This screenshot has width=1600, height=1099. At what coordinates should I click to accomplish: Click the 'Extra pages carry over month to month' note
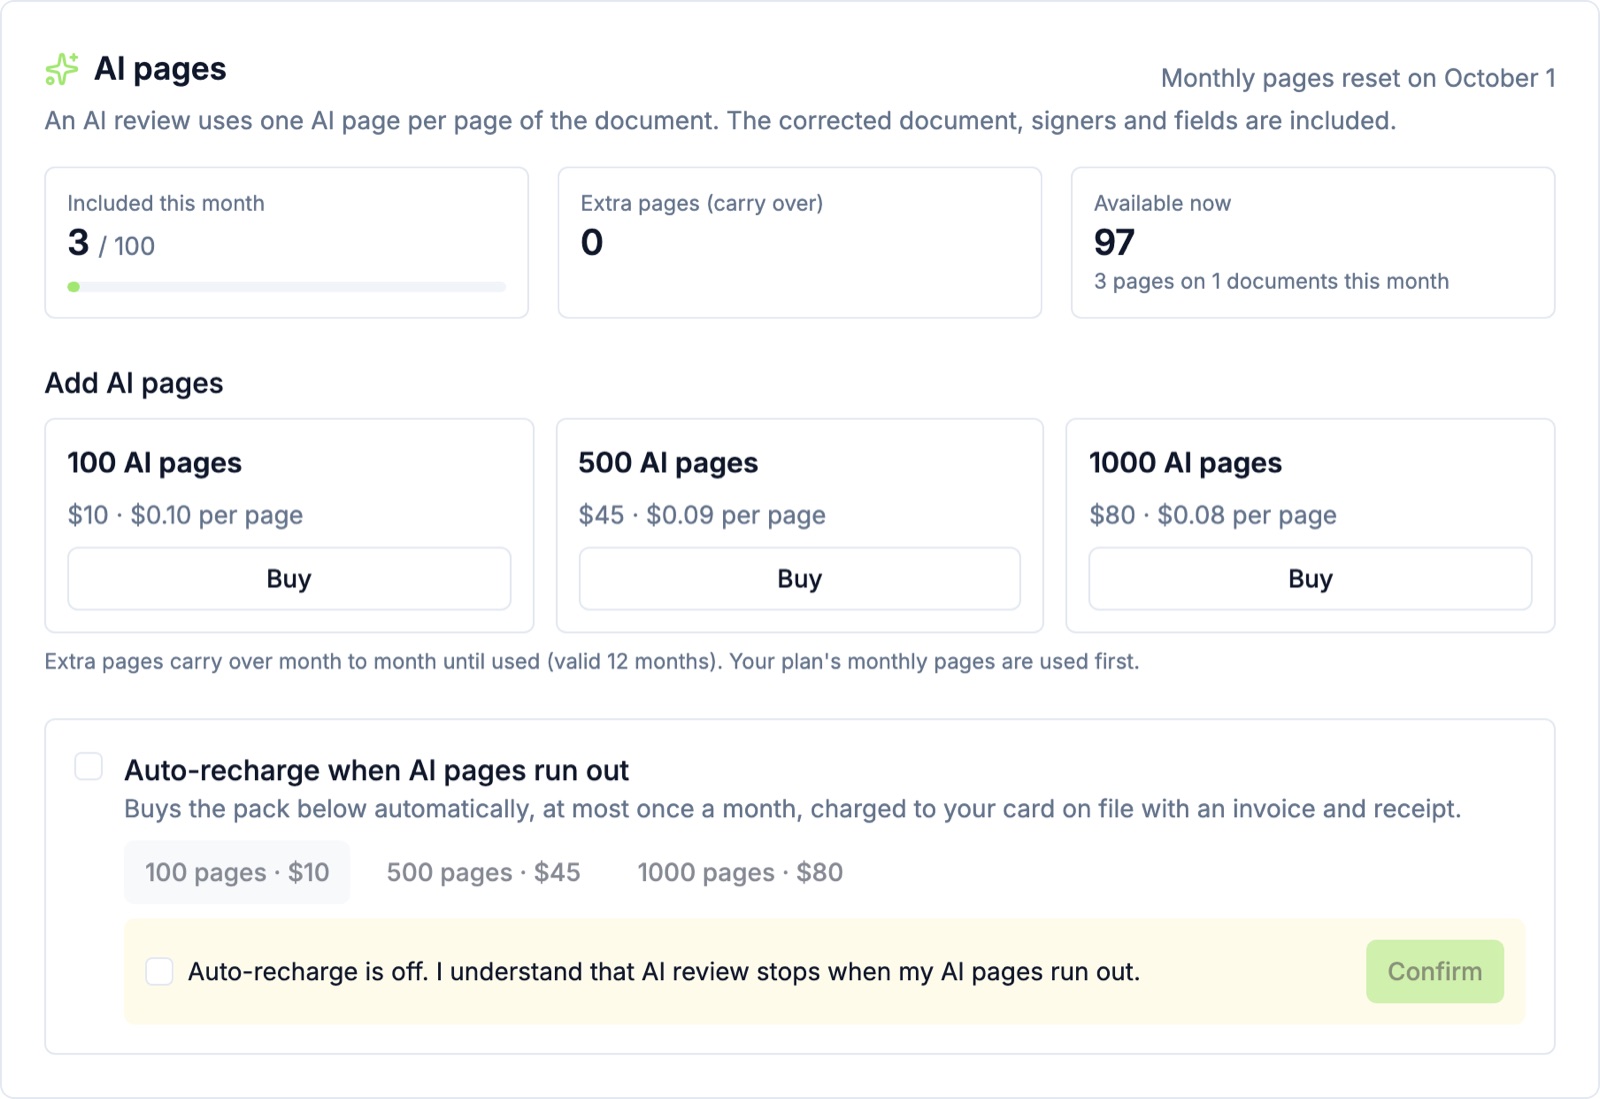click(x=592, y=661)
